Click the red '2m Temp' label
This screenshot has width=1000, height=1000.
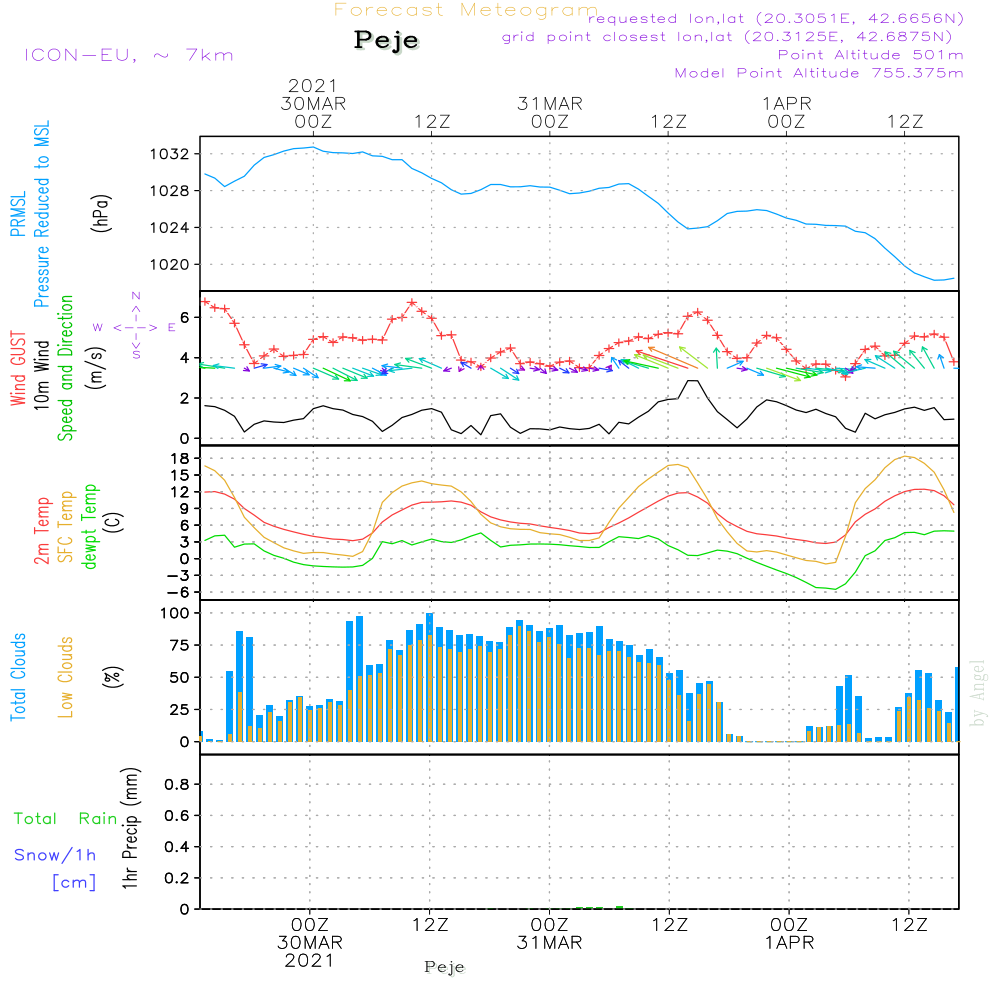click(41, 531)
